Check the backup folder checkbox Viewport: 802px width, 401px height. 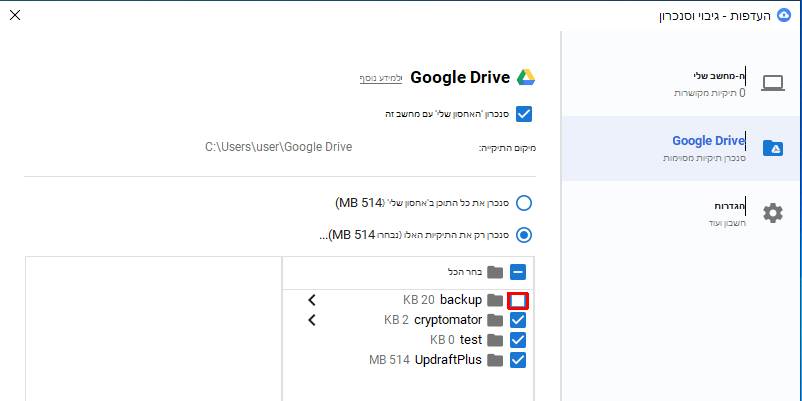518,301
